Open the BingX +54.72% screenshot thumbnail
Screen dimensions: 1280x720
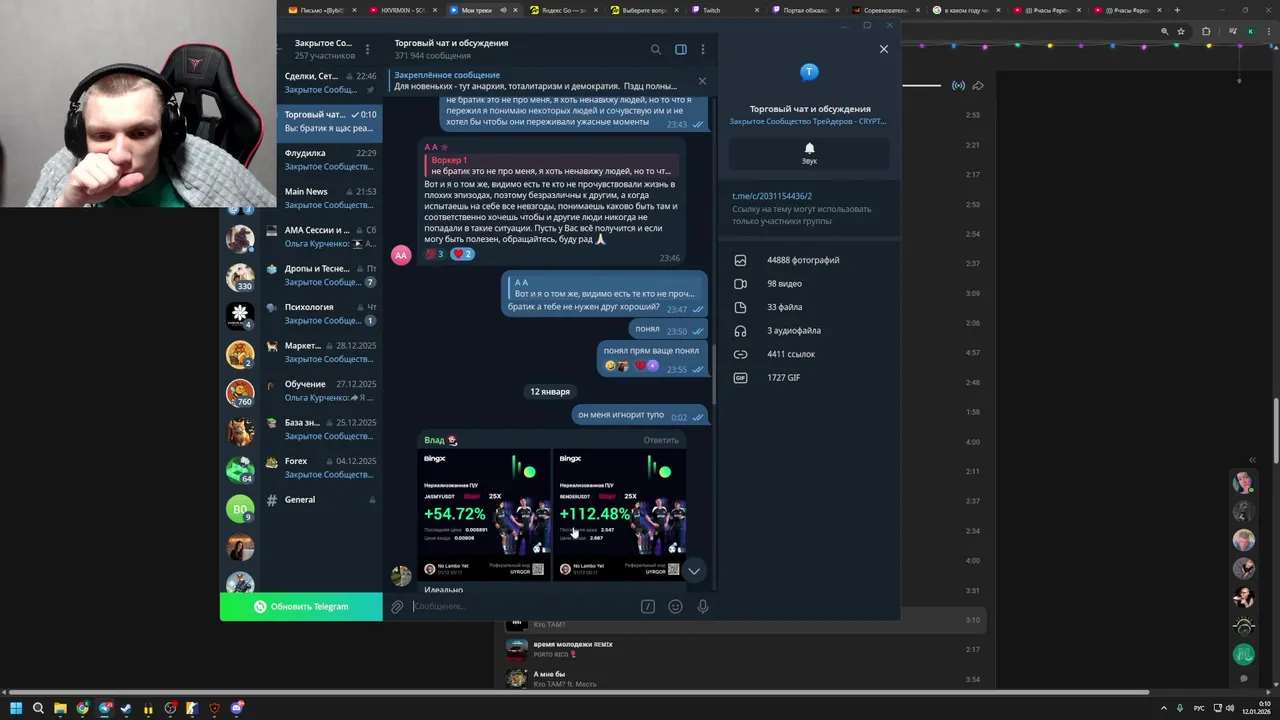(x=484, y=515)
